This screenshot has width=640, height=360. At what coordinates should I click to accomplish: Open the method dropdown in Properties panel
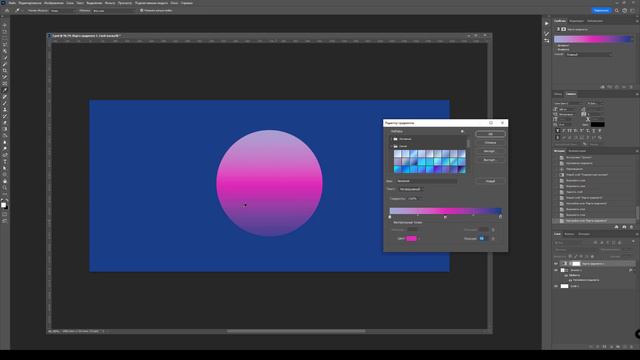pos(589,54)
